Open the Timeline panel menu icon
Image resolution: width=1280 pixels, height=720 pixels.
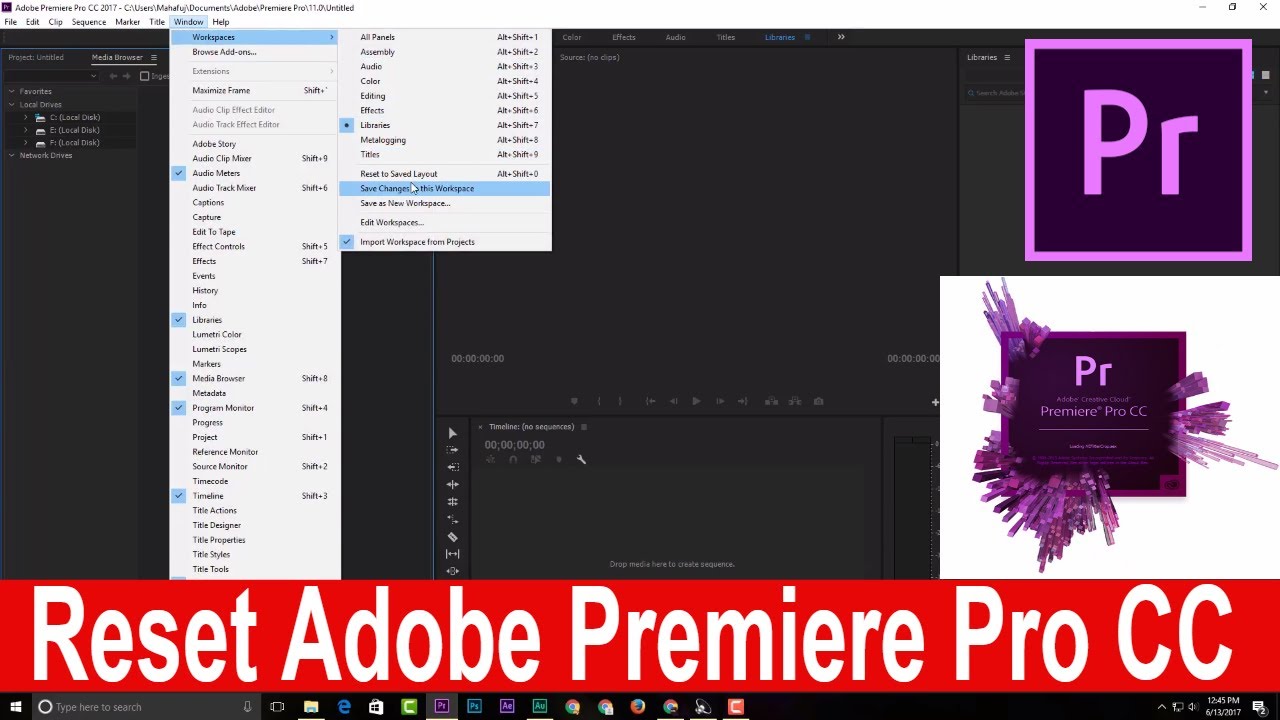pyautogui.click(x=584, y=427)
